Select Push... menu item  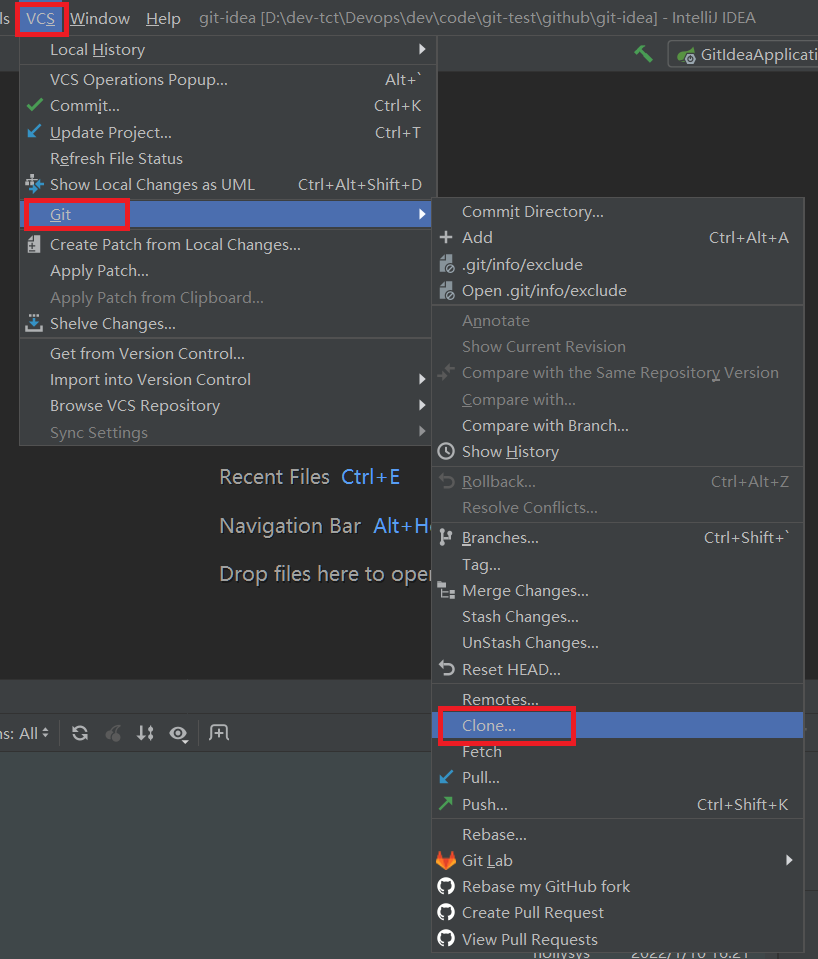pyautogui.click(x=618, y=804)
